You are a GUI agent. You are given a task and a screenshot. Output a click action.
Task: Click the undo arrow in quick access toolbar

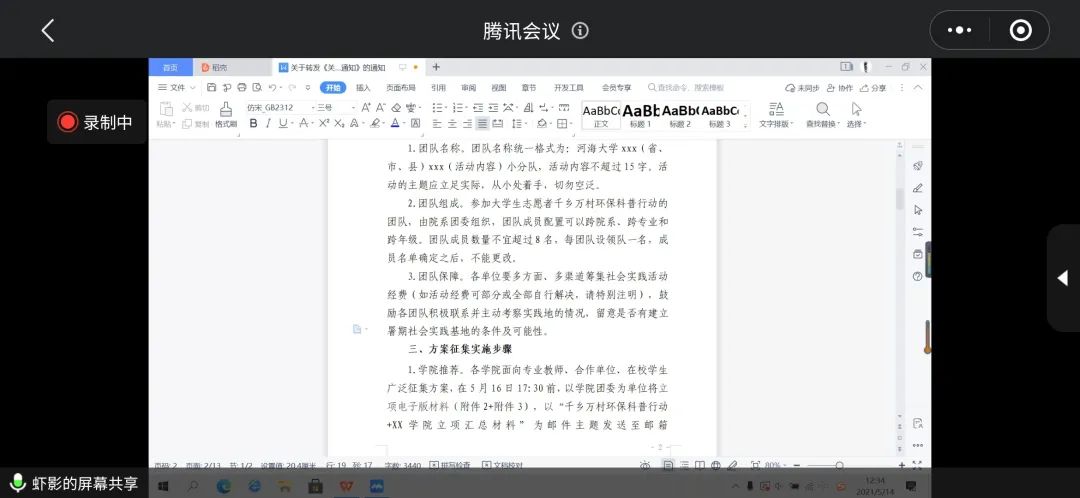(273, 88)
